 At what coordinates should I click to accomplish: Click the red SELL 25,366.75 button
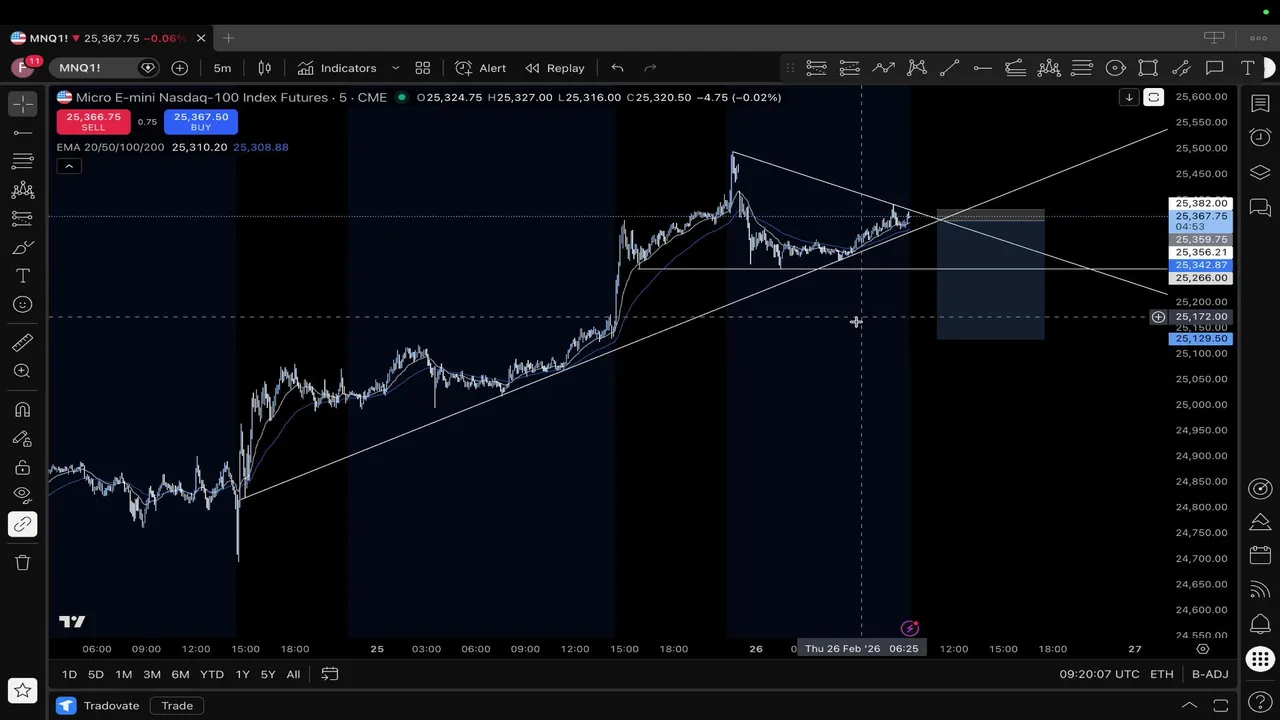point(93,122)
